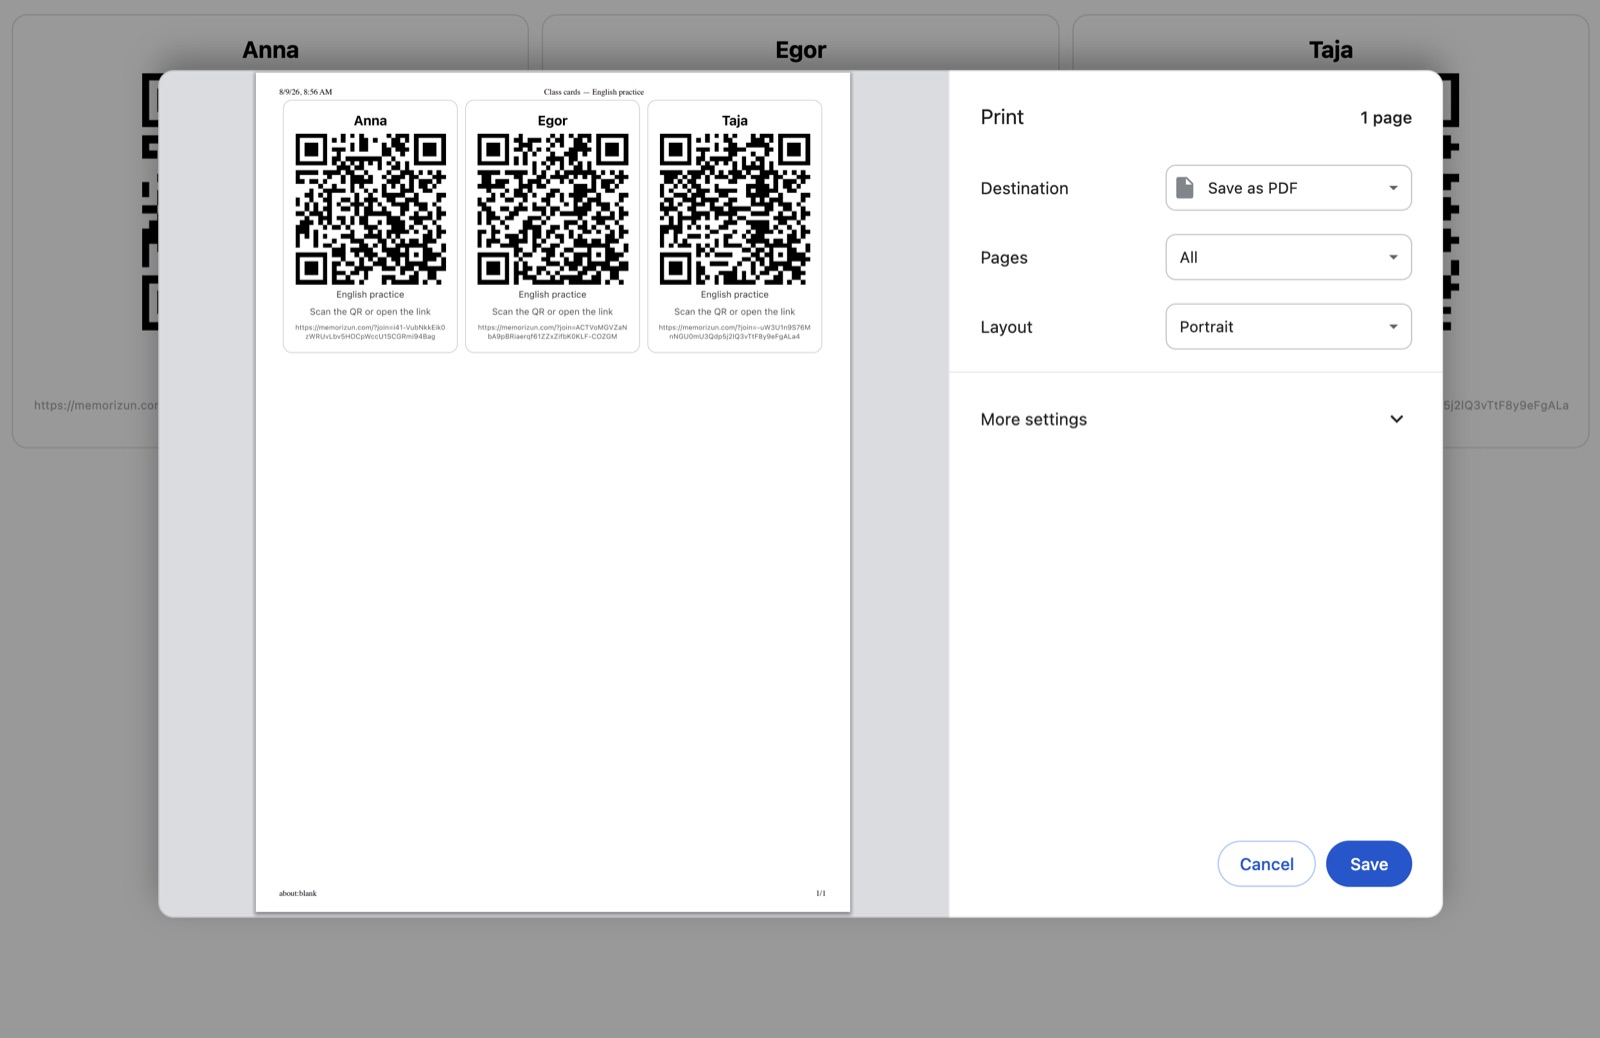Click Egor's QR code in print preview
Screen dimensions: 1600x1038
[552, 210]
